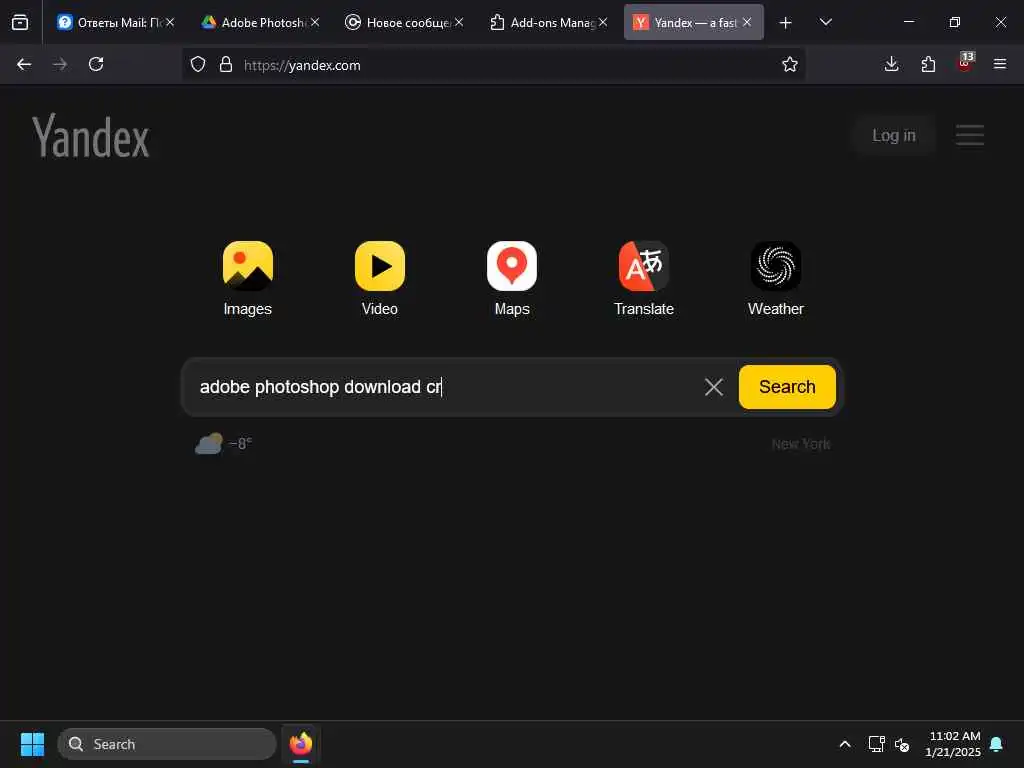This screenshot has height=768, width=1024.
Task: Restore down the Firefox window
Action: tap(954, 22)
